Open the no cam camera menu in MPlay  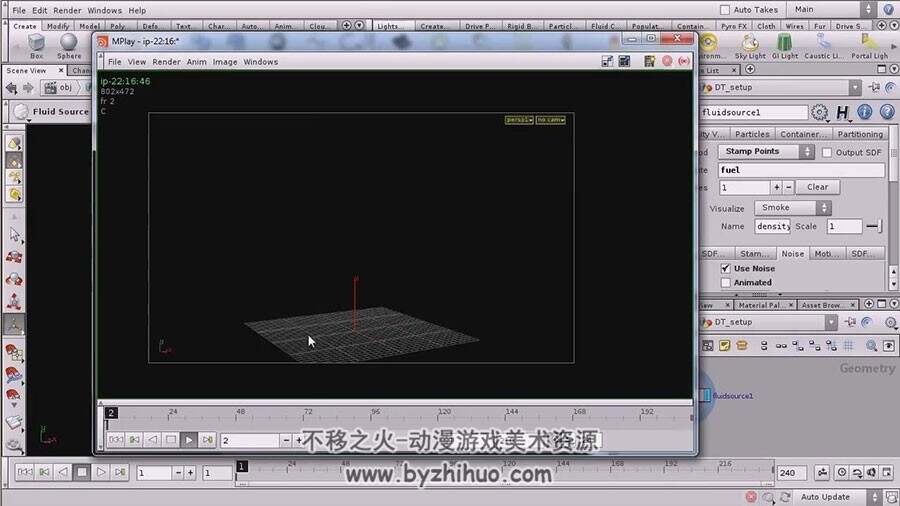click(x=550, y=119)
